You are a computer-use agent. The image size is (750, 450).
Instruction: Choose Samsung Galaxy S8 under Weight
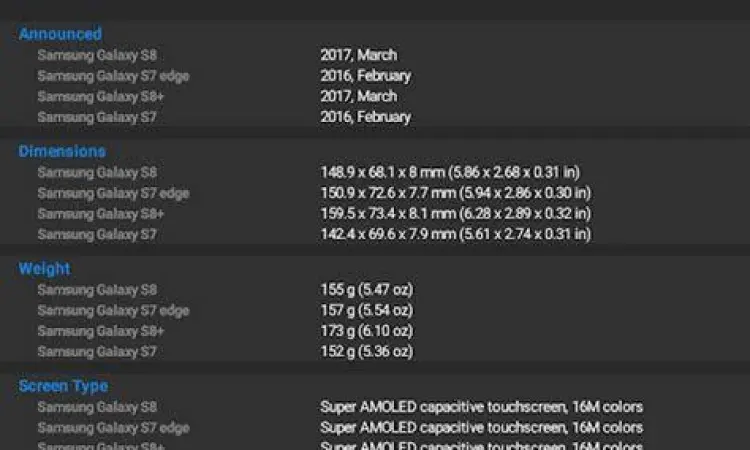(97, 289)
